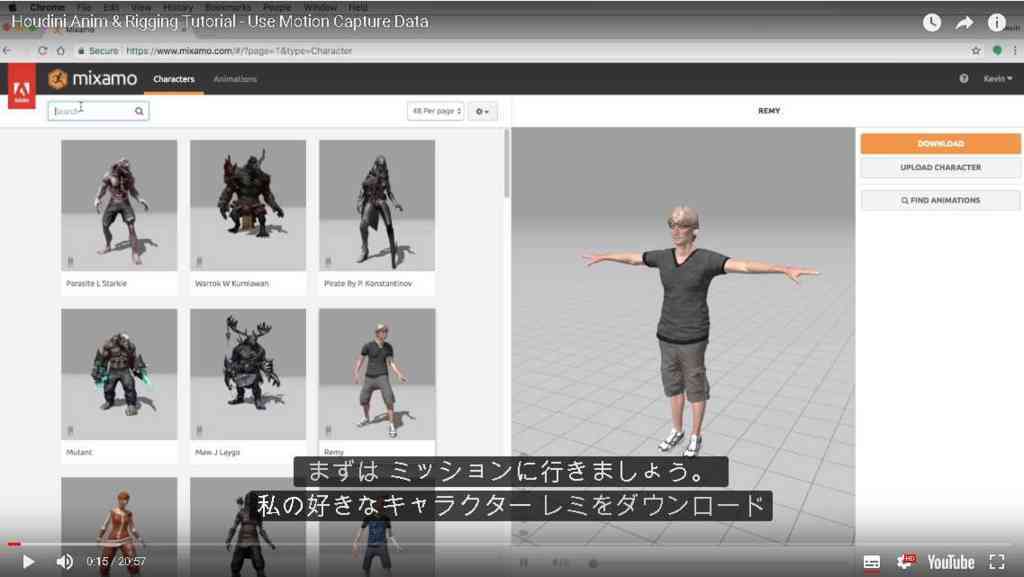Viewport: 1024px width, 577px height.
Task: Open the 48 Per page dropdown
Action: 436,111
